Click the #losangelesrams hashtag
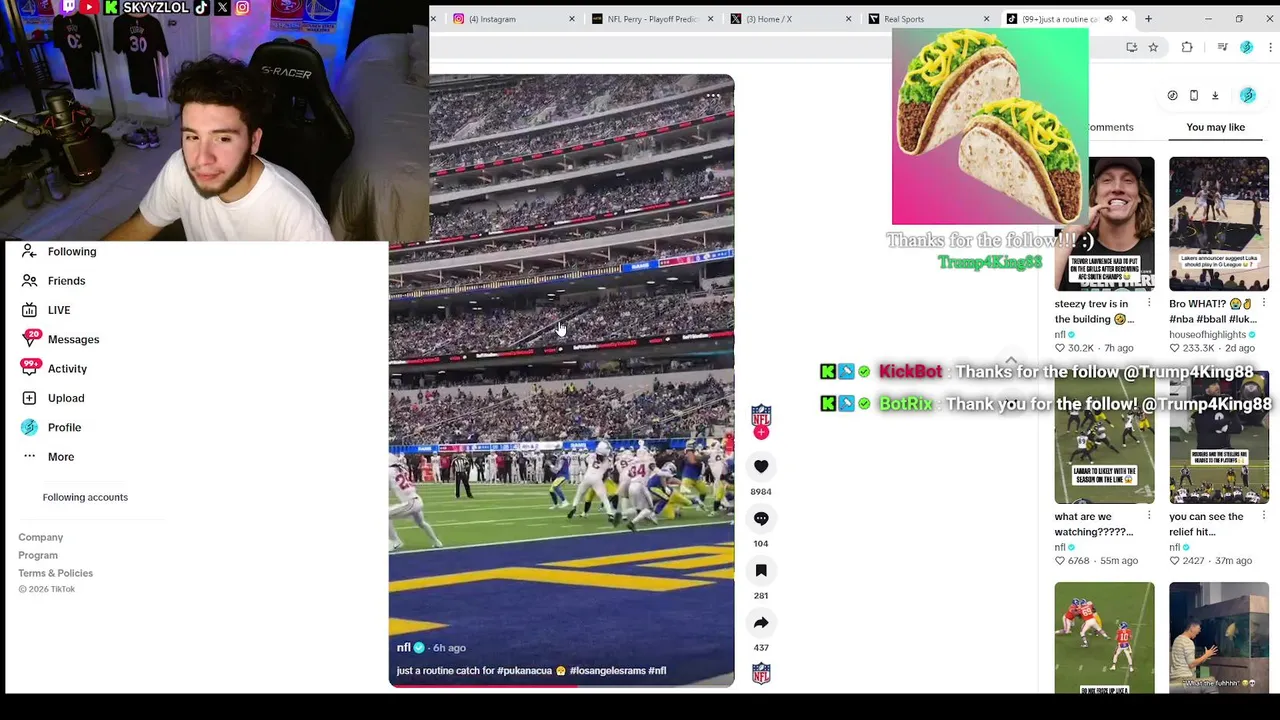 tap(607, 671)
